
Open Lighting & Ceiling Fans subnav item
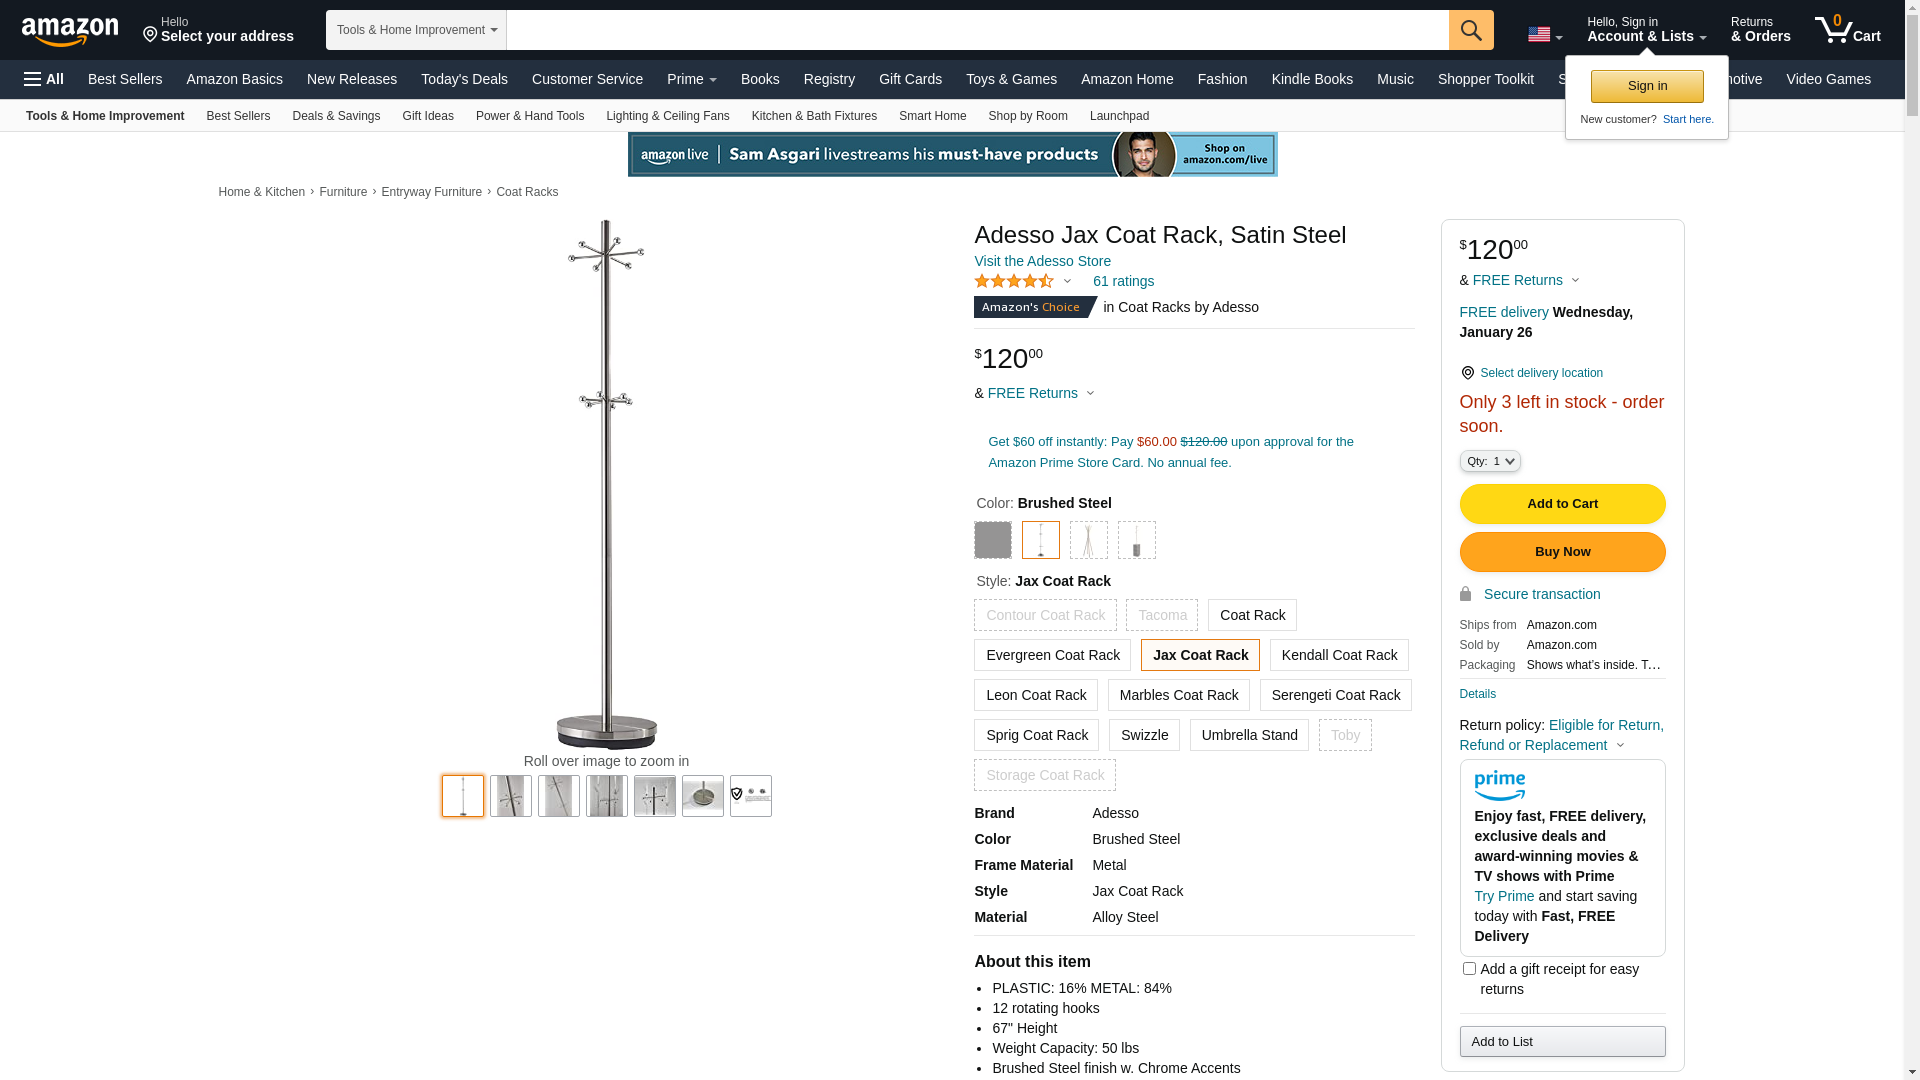[x=667, y=116]
